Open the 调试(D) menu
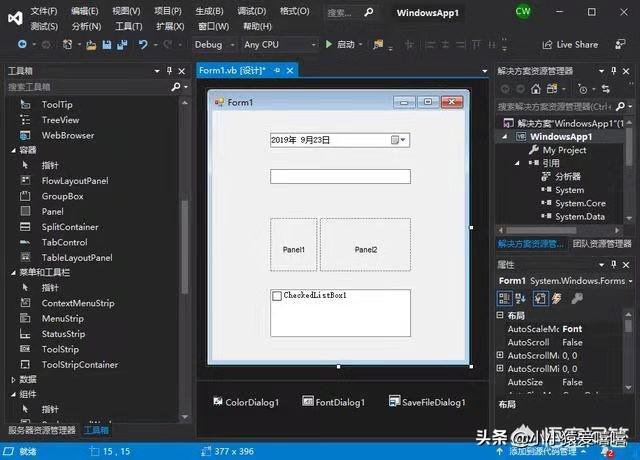The height and width of the screenshot is (460, 640). click(252, 11)
